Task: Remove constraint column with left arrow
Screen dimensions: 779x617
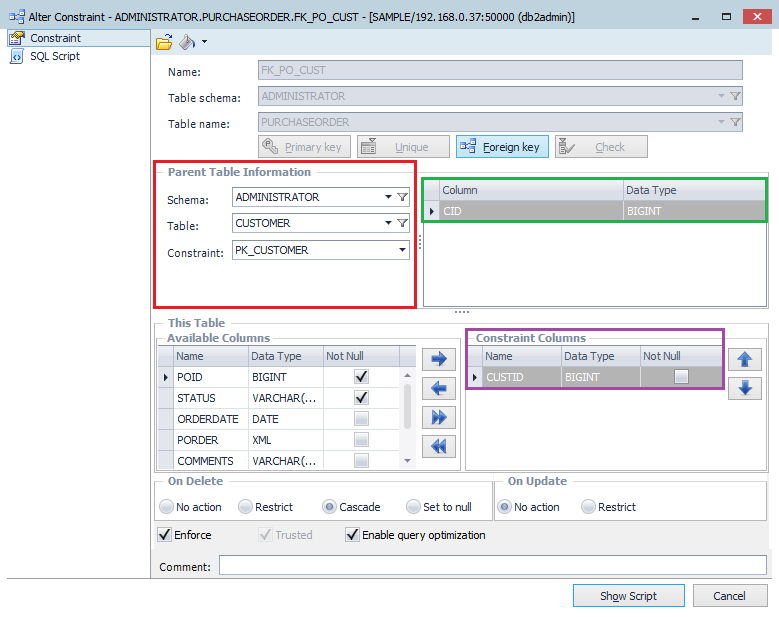Action: (x=438, y=389)
